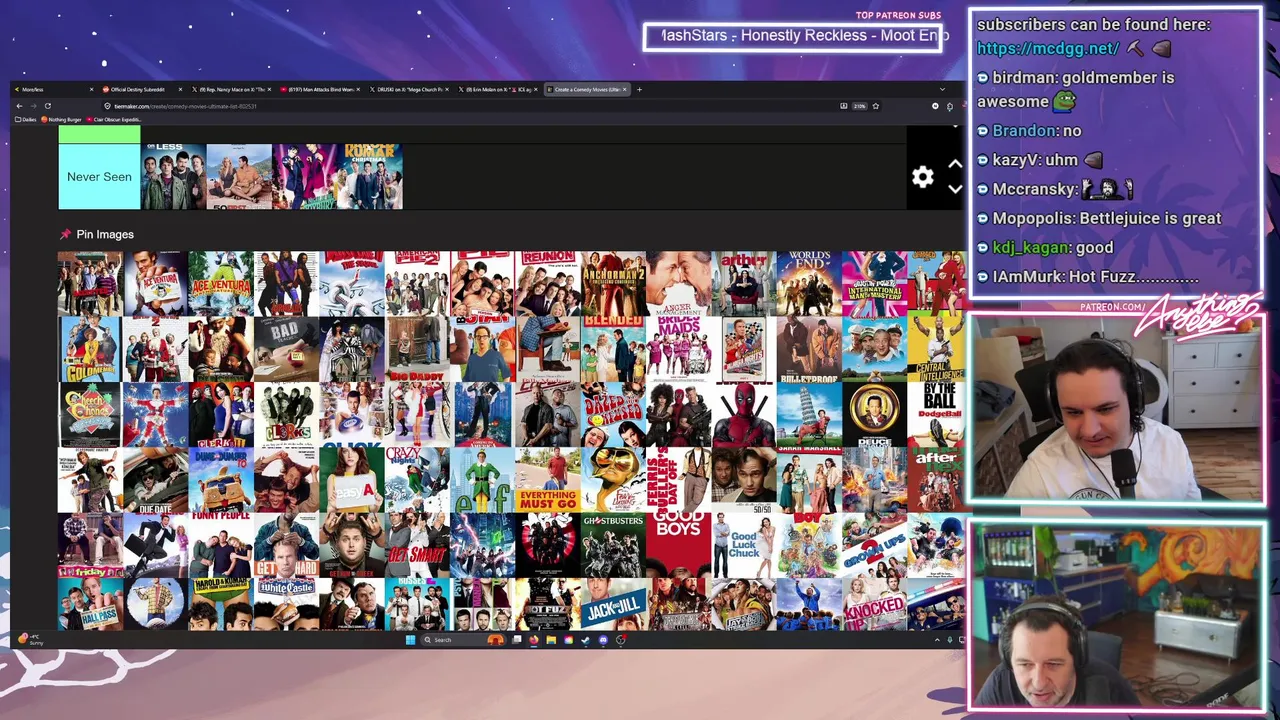
Task: Select the Clerks poster
Action: point(286,414)
